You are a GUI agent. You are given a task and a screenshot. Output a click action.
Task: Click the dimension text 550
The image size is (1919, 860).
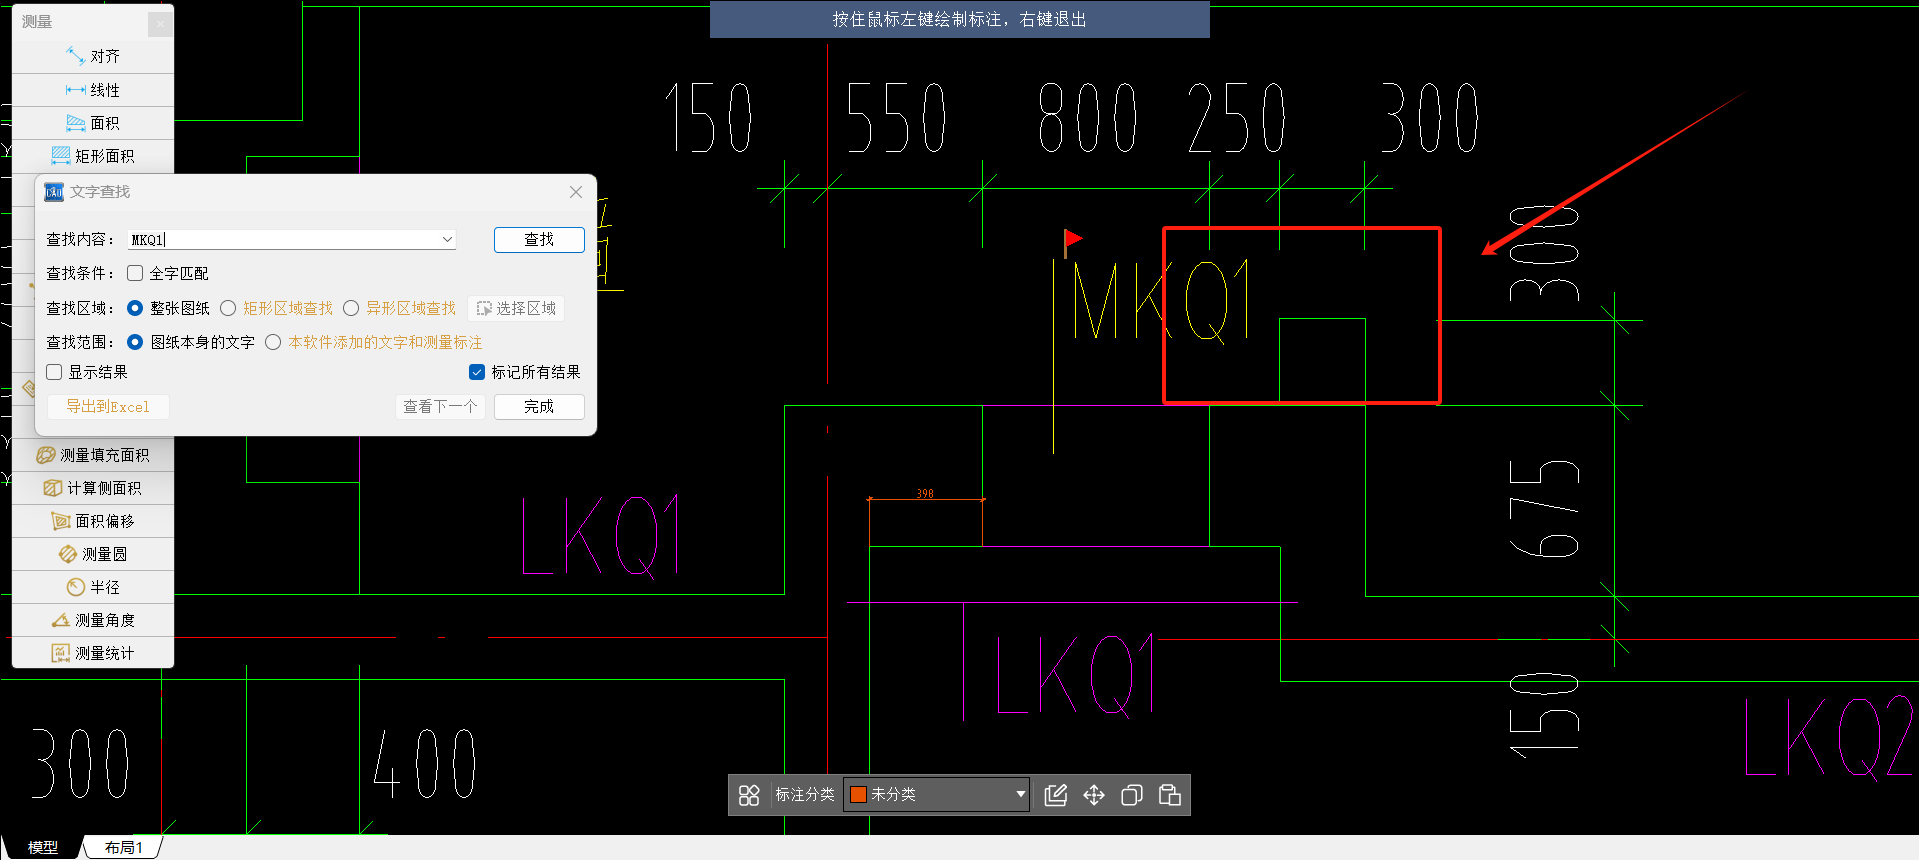pos(895,118)
